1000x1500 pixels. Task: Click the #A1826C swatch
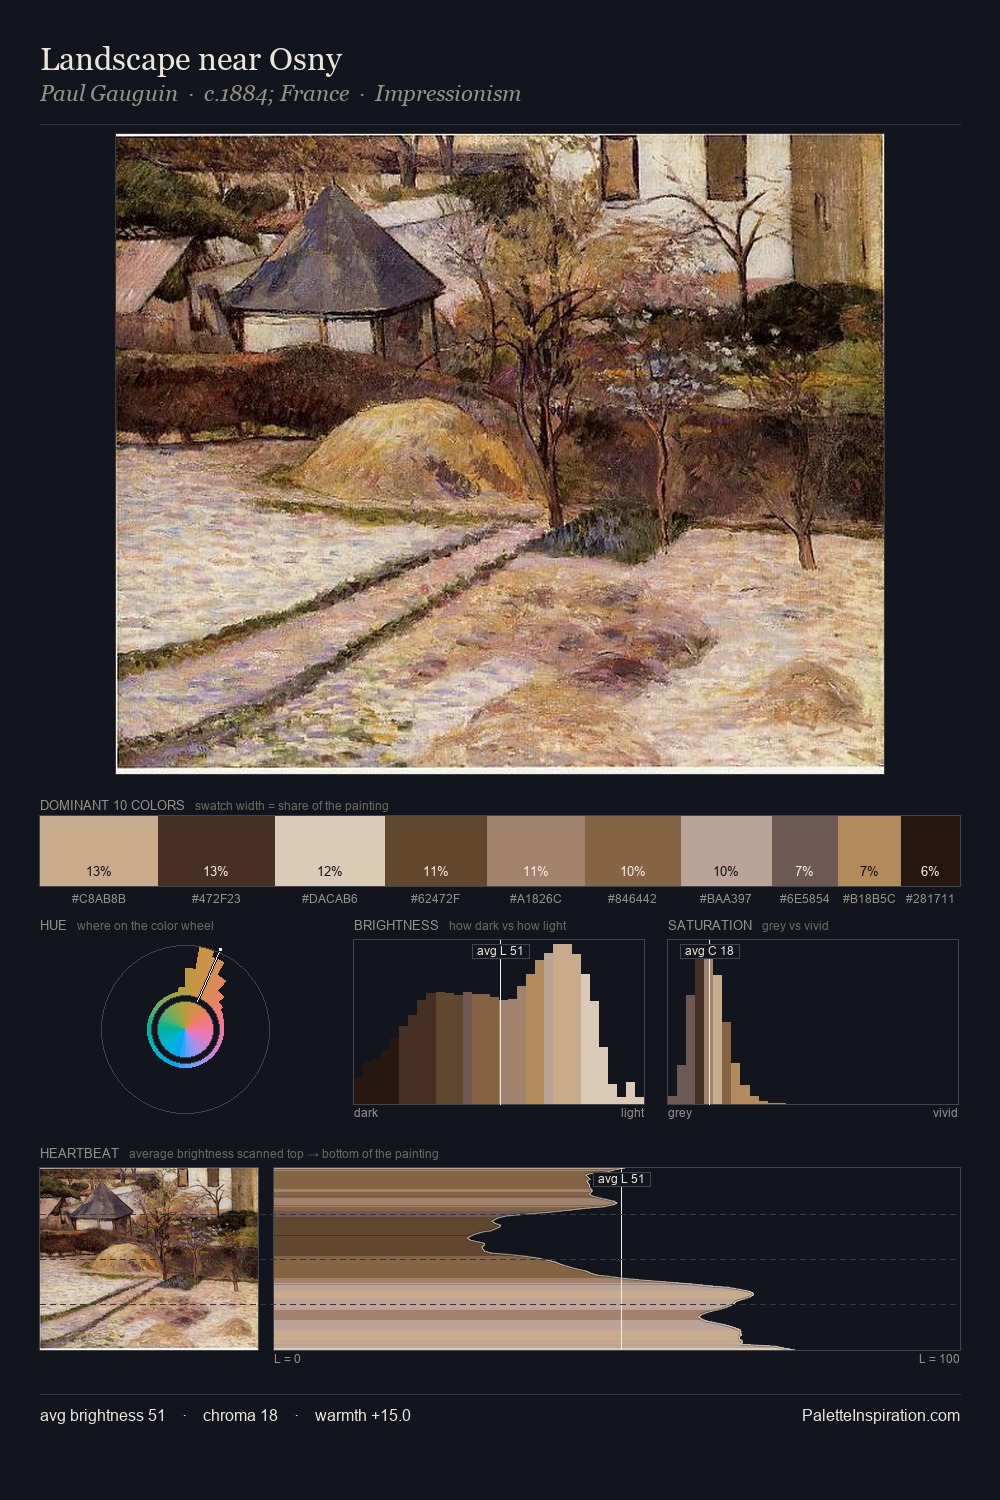[x=536, y=851]
